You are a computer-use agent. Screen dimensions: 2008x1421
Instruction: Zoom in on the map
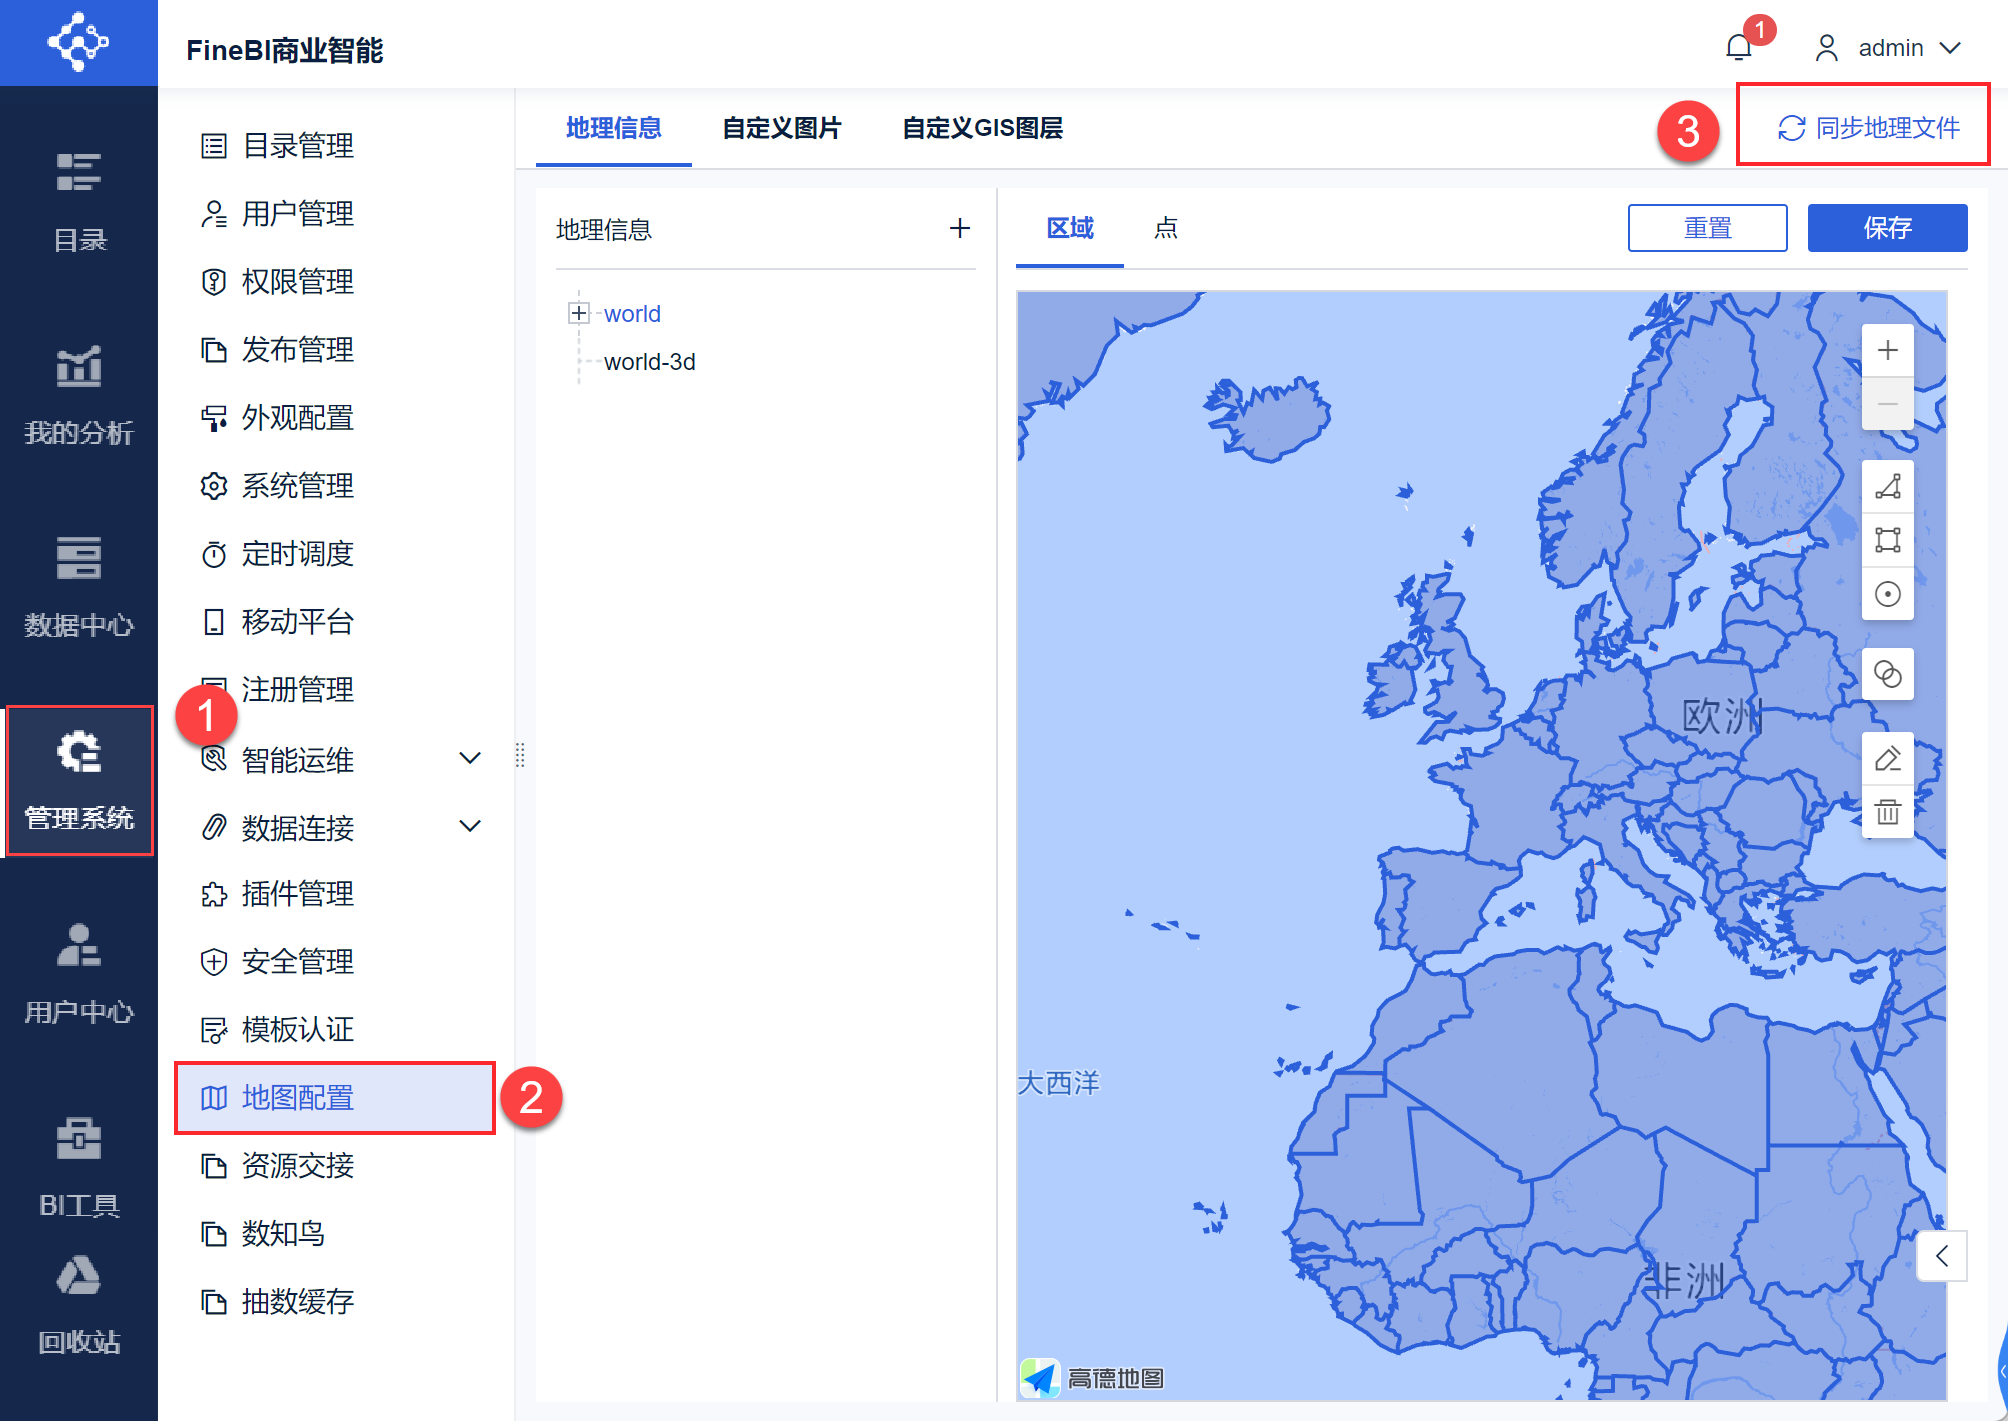(x=1887, y=350)
